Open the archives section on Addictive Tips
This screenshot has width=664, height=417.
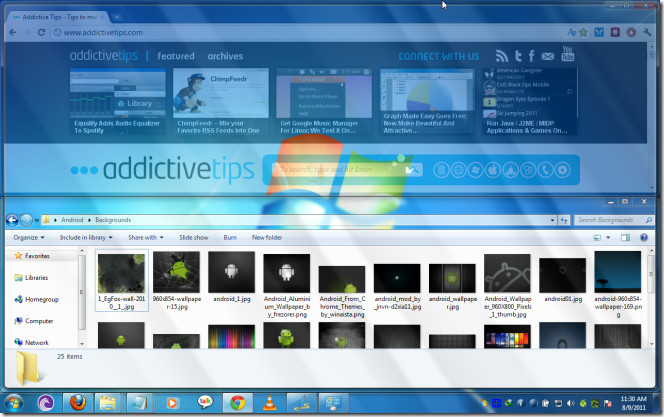(225, 56)
